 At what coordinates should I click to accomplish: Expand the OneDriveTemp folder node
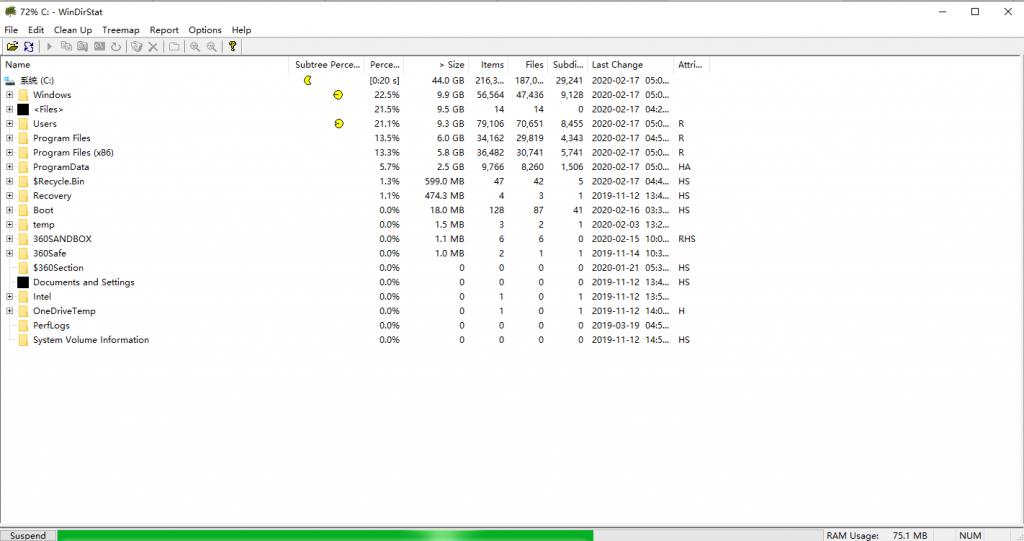click(10, 311)
